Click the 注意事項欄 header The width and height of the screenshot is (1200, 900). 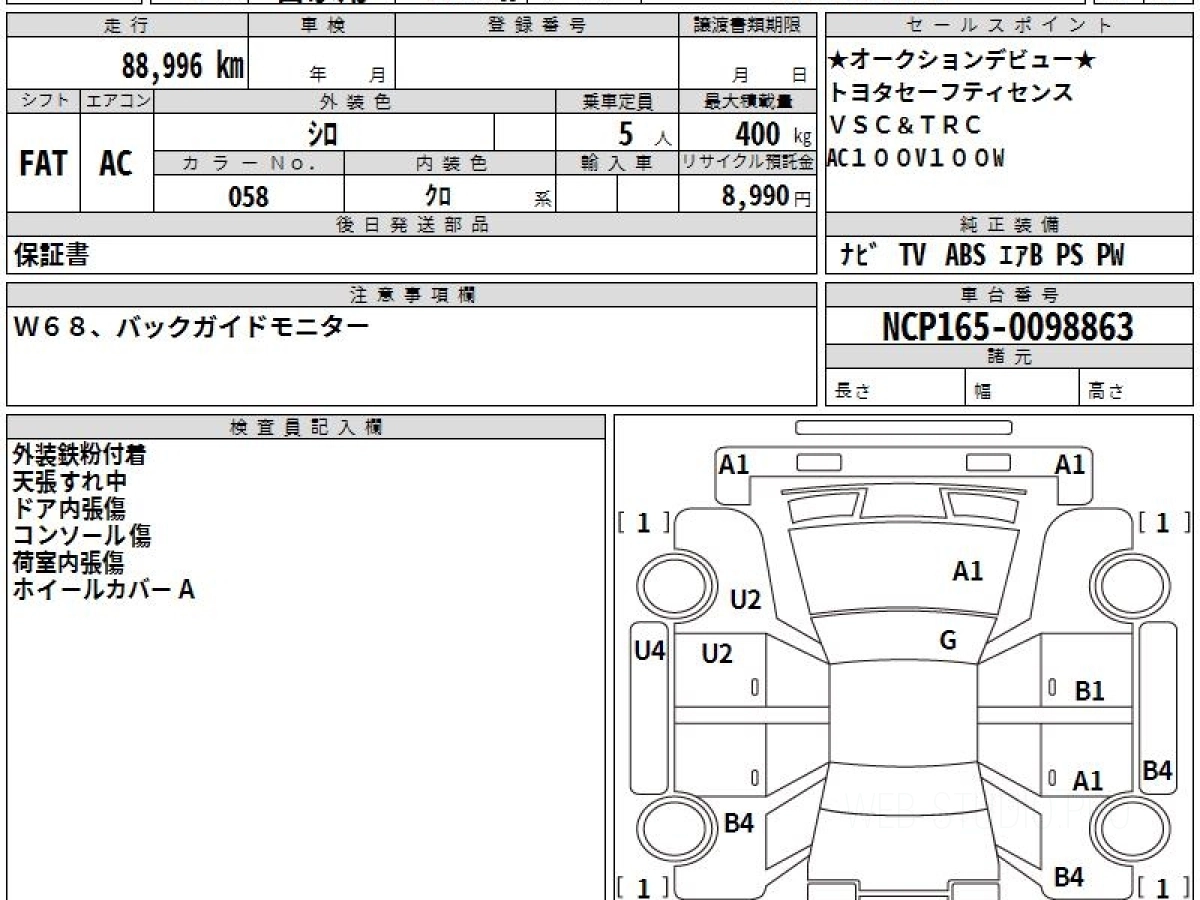coord(412,295)
